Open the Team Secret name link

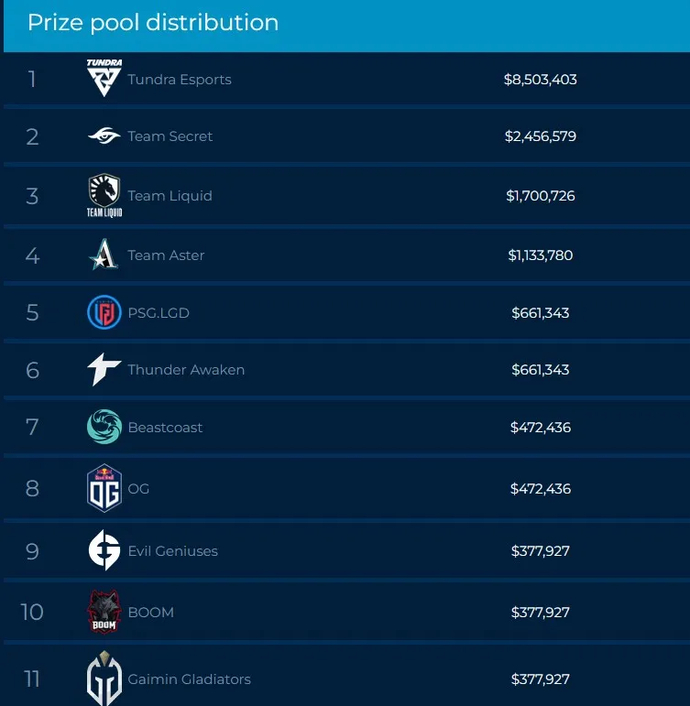click(x=170, y=136)
